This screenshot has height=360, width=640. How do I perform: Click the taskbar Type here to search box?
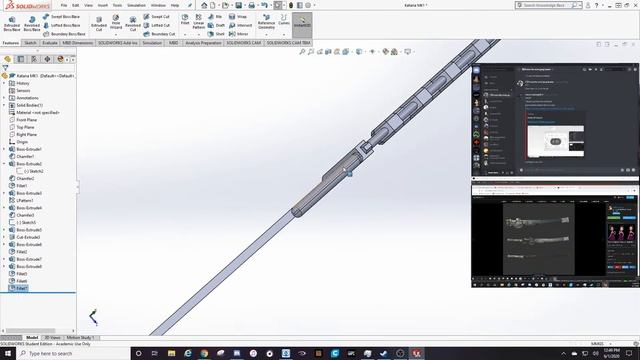tap(73, 353)
